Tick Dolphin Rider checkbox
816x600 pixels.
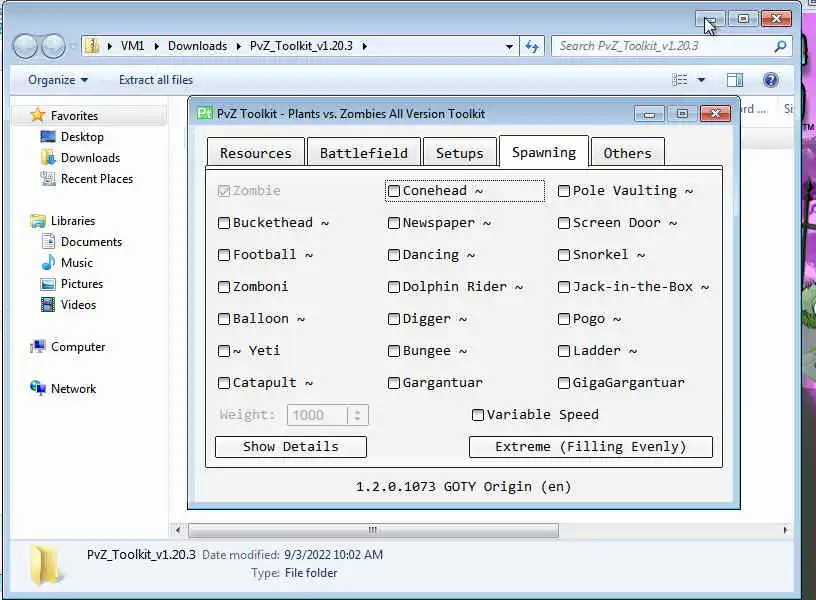(394, 287)
